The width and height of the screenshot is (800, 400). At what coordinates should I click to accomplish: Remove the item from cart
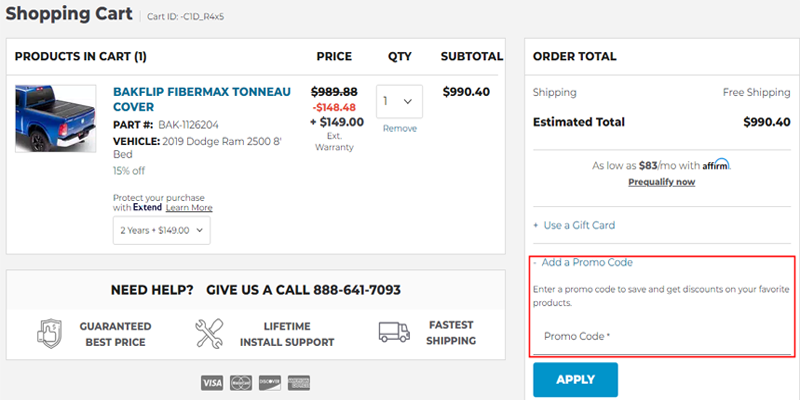(x=400, y=129)
